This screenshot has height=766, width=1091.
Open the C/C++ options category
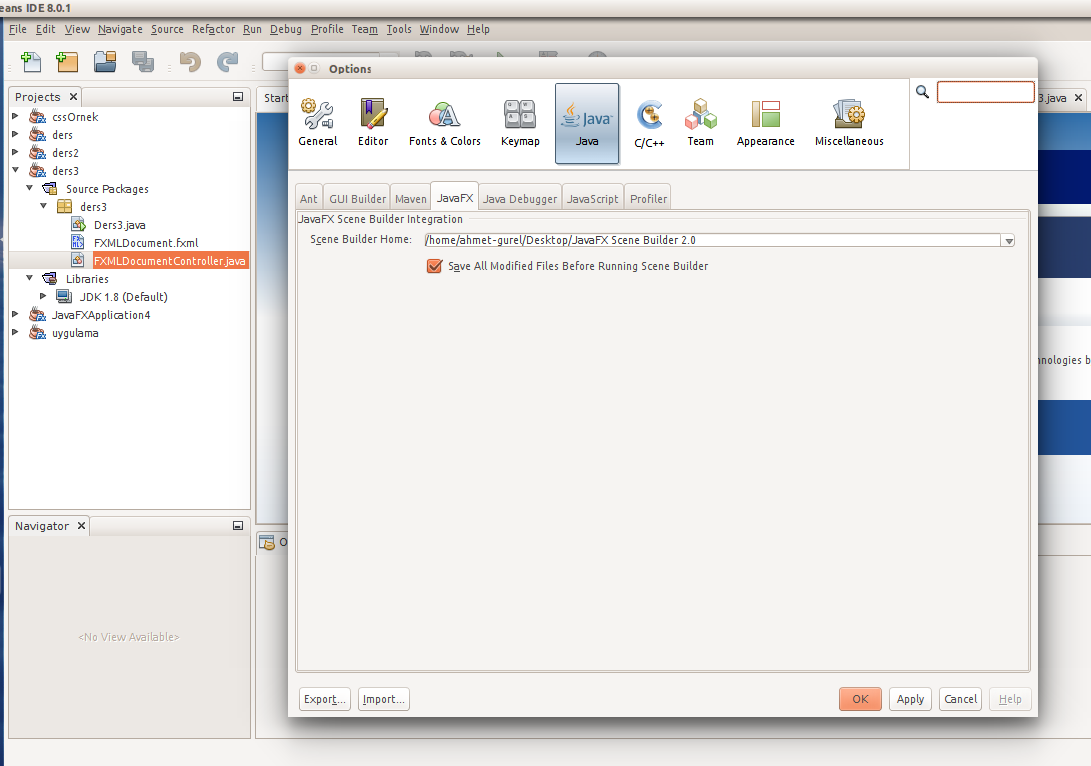click(649, 123)
